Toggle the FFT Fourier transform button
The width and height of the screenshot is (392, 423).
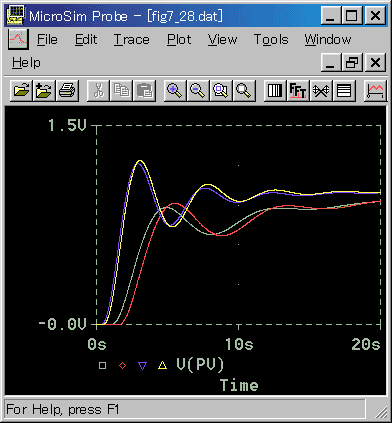298,90
